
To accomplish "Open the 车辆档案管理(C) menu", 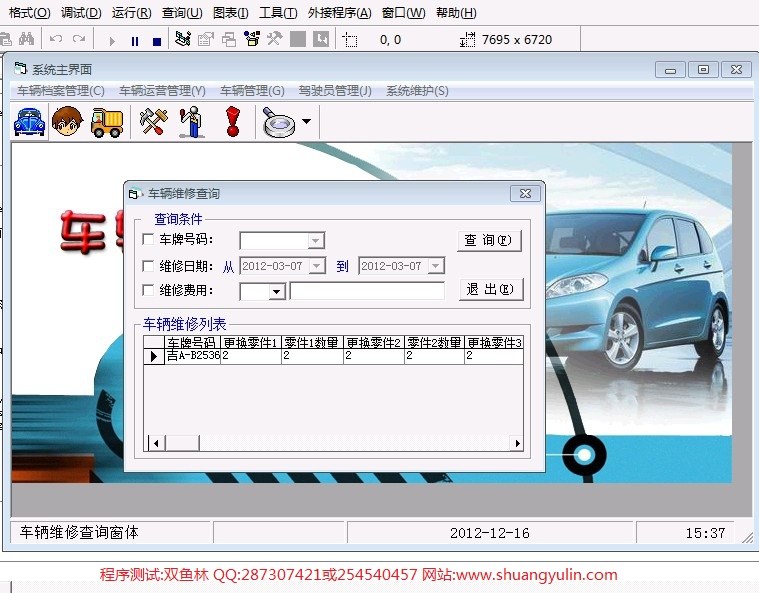I will click(x=61, y=91).
